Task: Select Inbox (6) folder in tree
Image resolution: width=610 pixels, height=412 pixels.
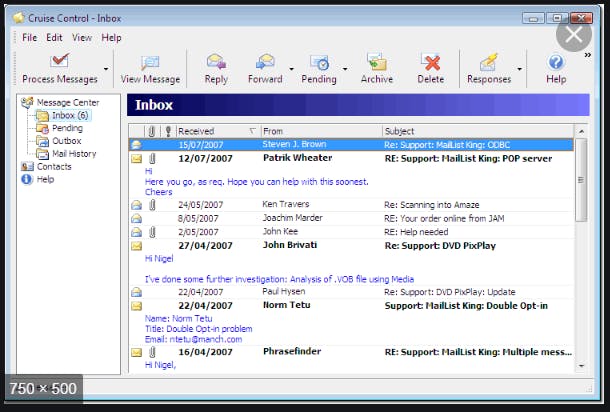Action: (70, 116)
